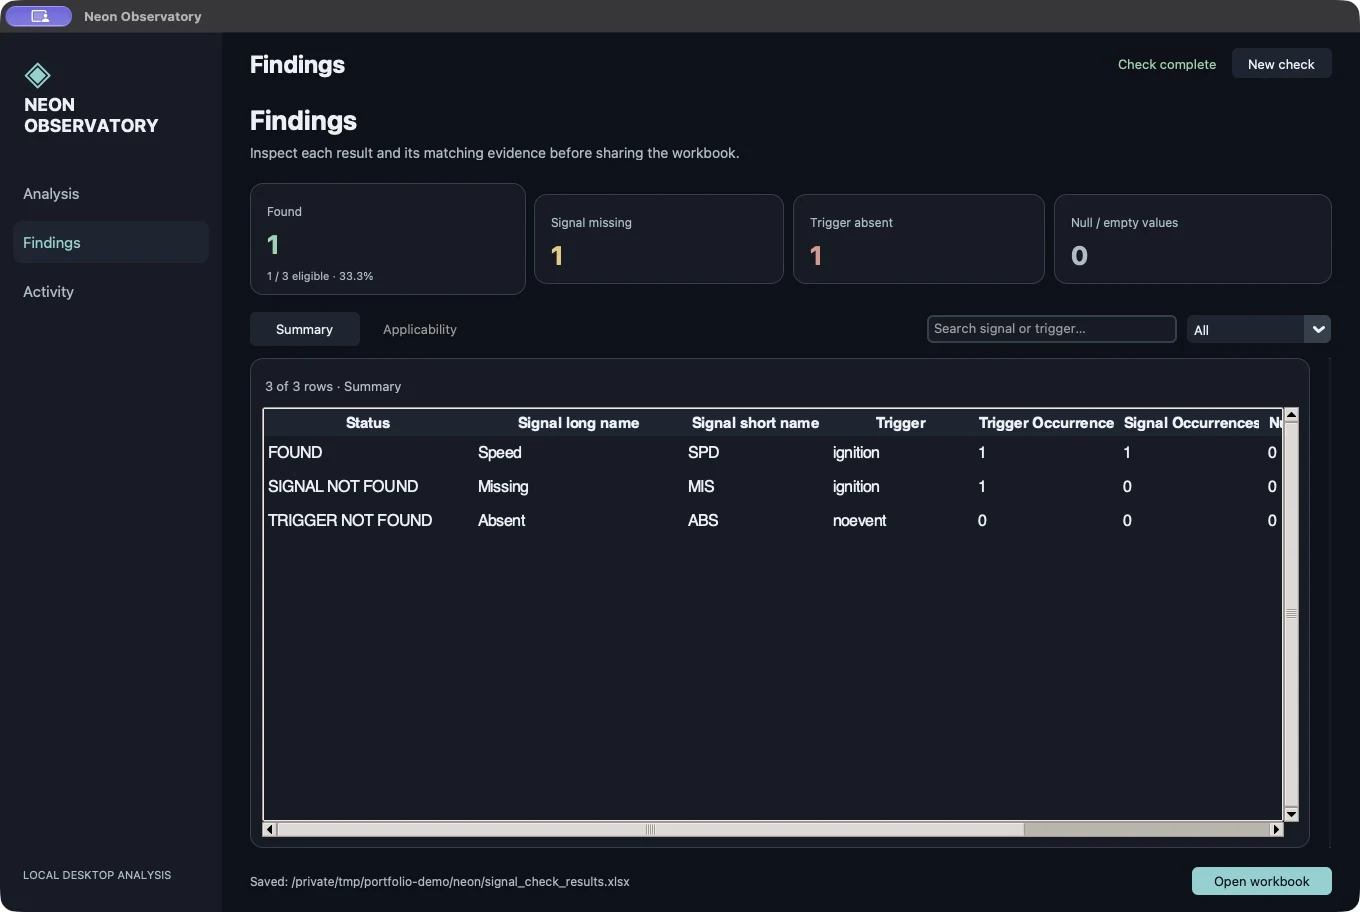Open the Analysis sidebar section
Image resolution: width=1360 pixels, height=912 pixels.
coord(110,194)
